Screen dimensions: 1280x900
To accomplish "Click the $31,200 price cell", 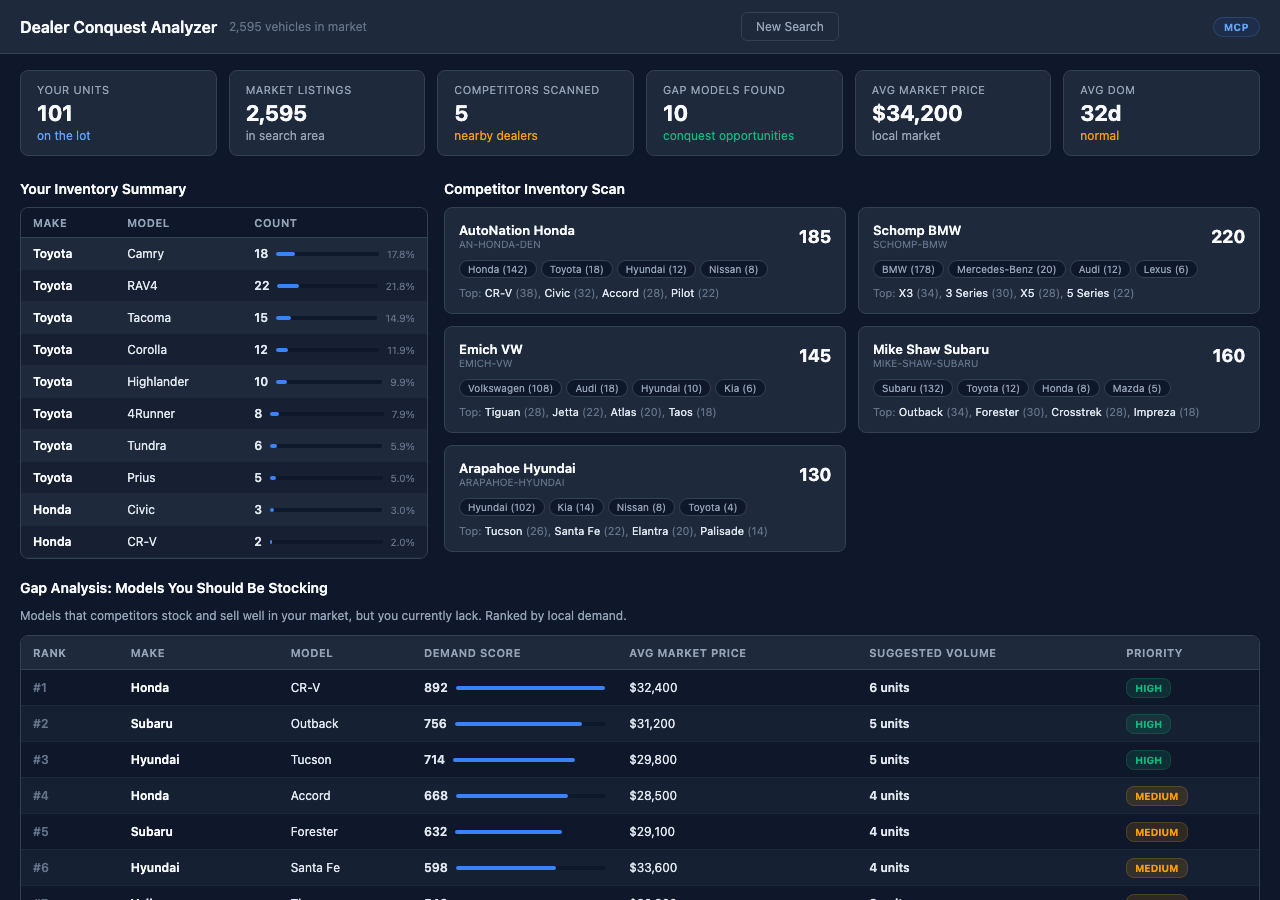I will coord(652,724).
